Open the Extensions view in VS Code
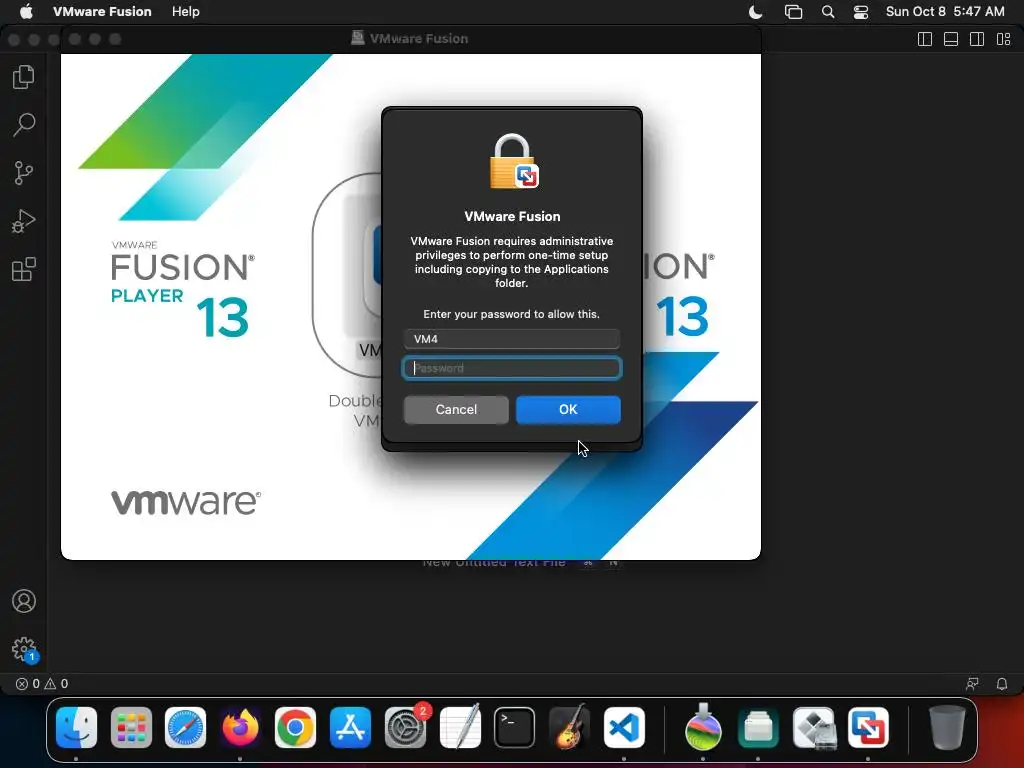Screen dimensions: 1024x768 coord(24,269)
